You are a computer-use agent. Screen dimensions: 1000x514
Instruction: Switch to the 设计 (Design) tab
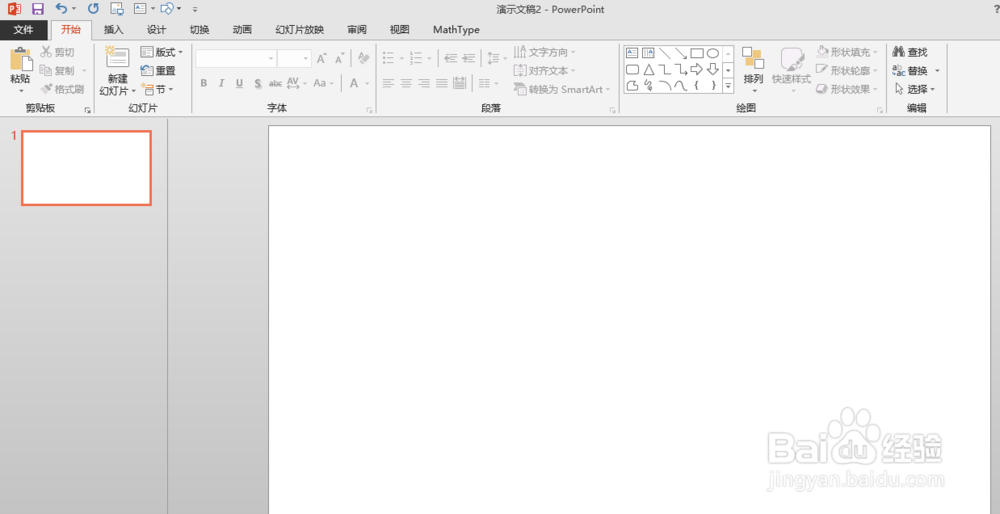(x=156, y=29)
